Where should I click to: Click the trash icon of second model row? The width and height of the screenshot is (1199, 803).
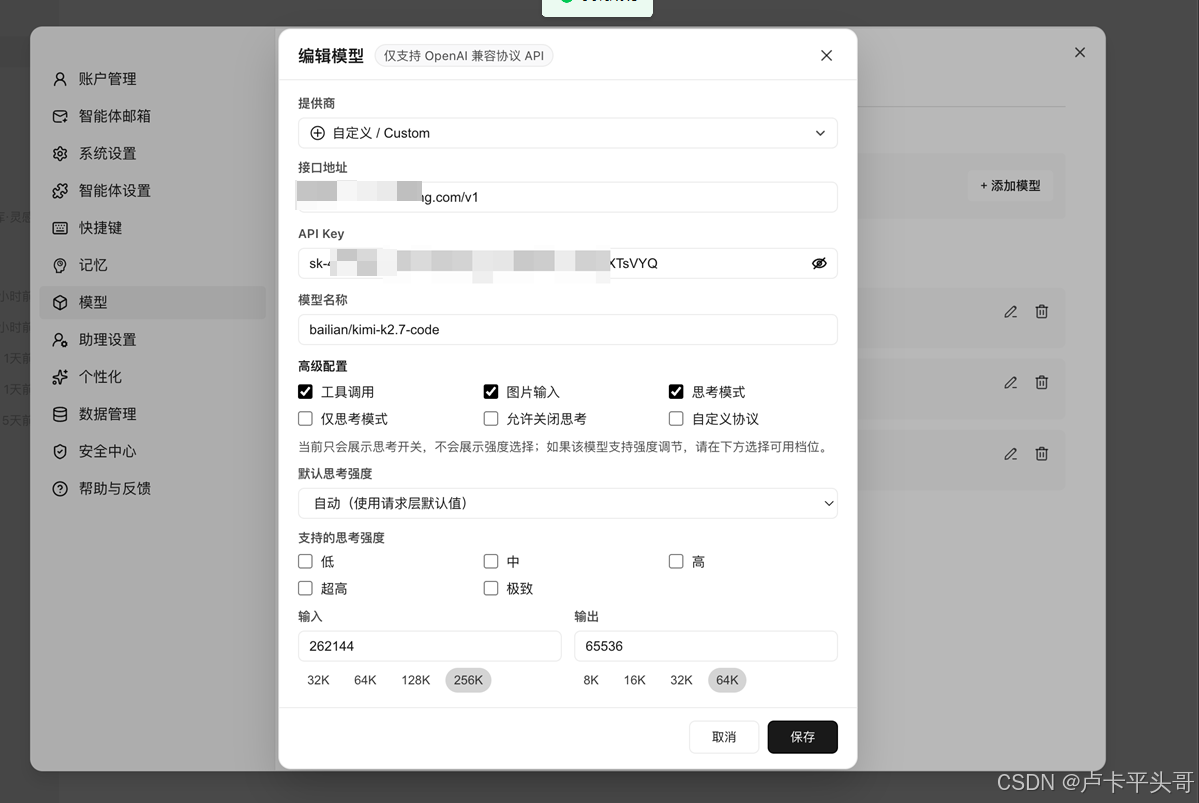click(1041, 382)
